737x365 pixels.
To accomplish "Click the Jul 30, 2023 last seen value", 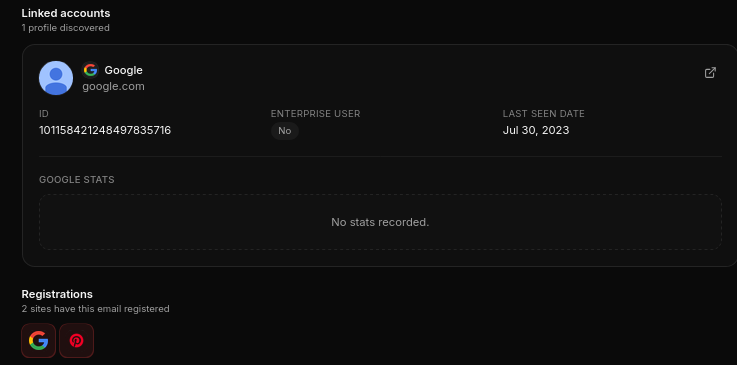I will pos(536,130).
